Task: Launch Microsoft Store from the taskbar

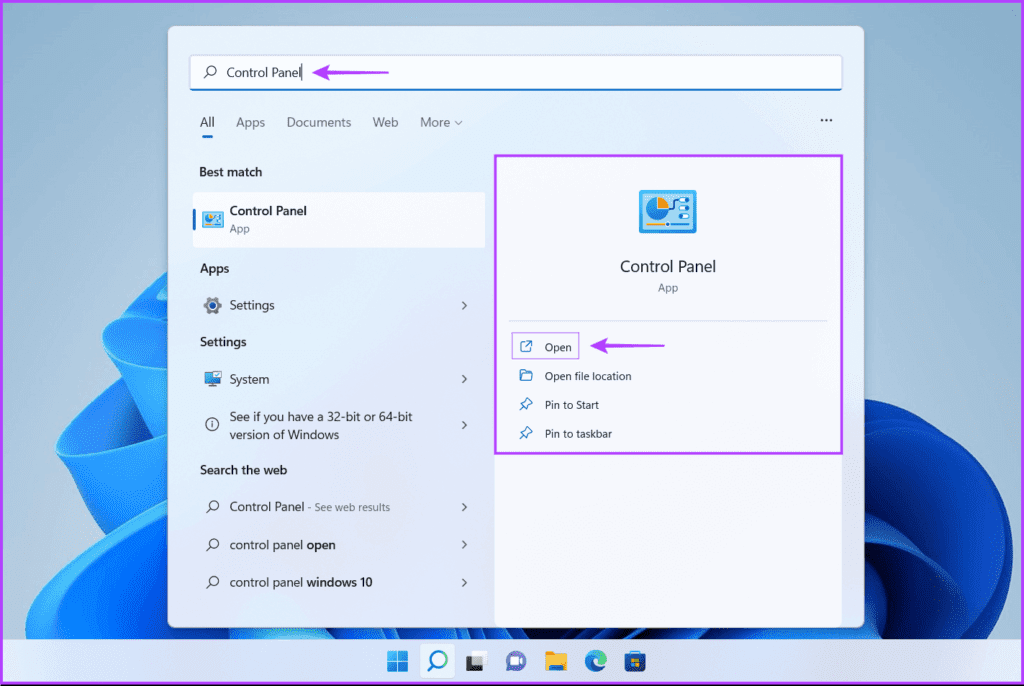Action: tap(636, 661)
